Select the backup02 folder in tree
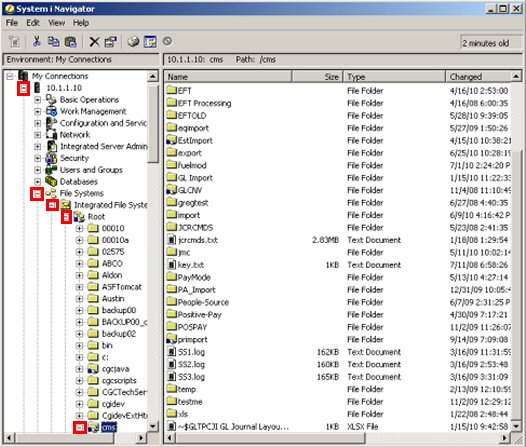Viewport: 526px width, 447px height. coord(119,334)
